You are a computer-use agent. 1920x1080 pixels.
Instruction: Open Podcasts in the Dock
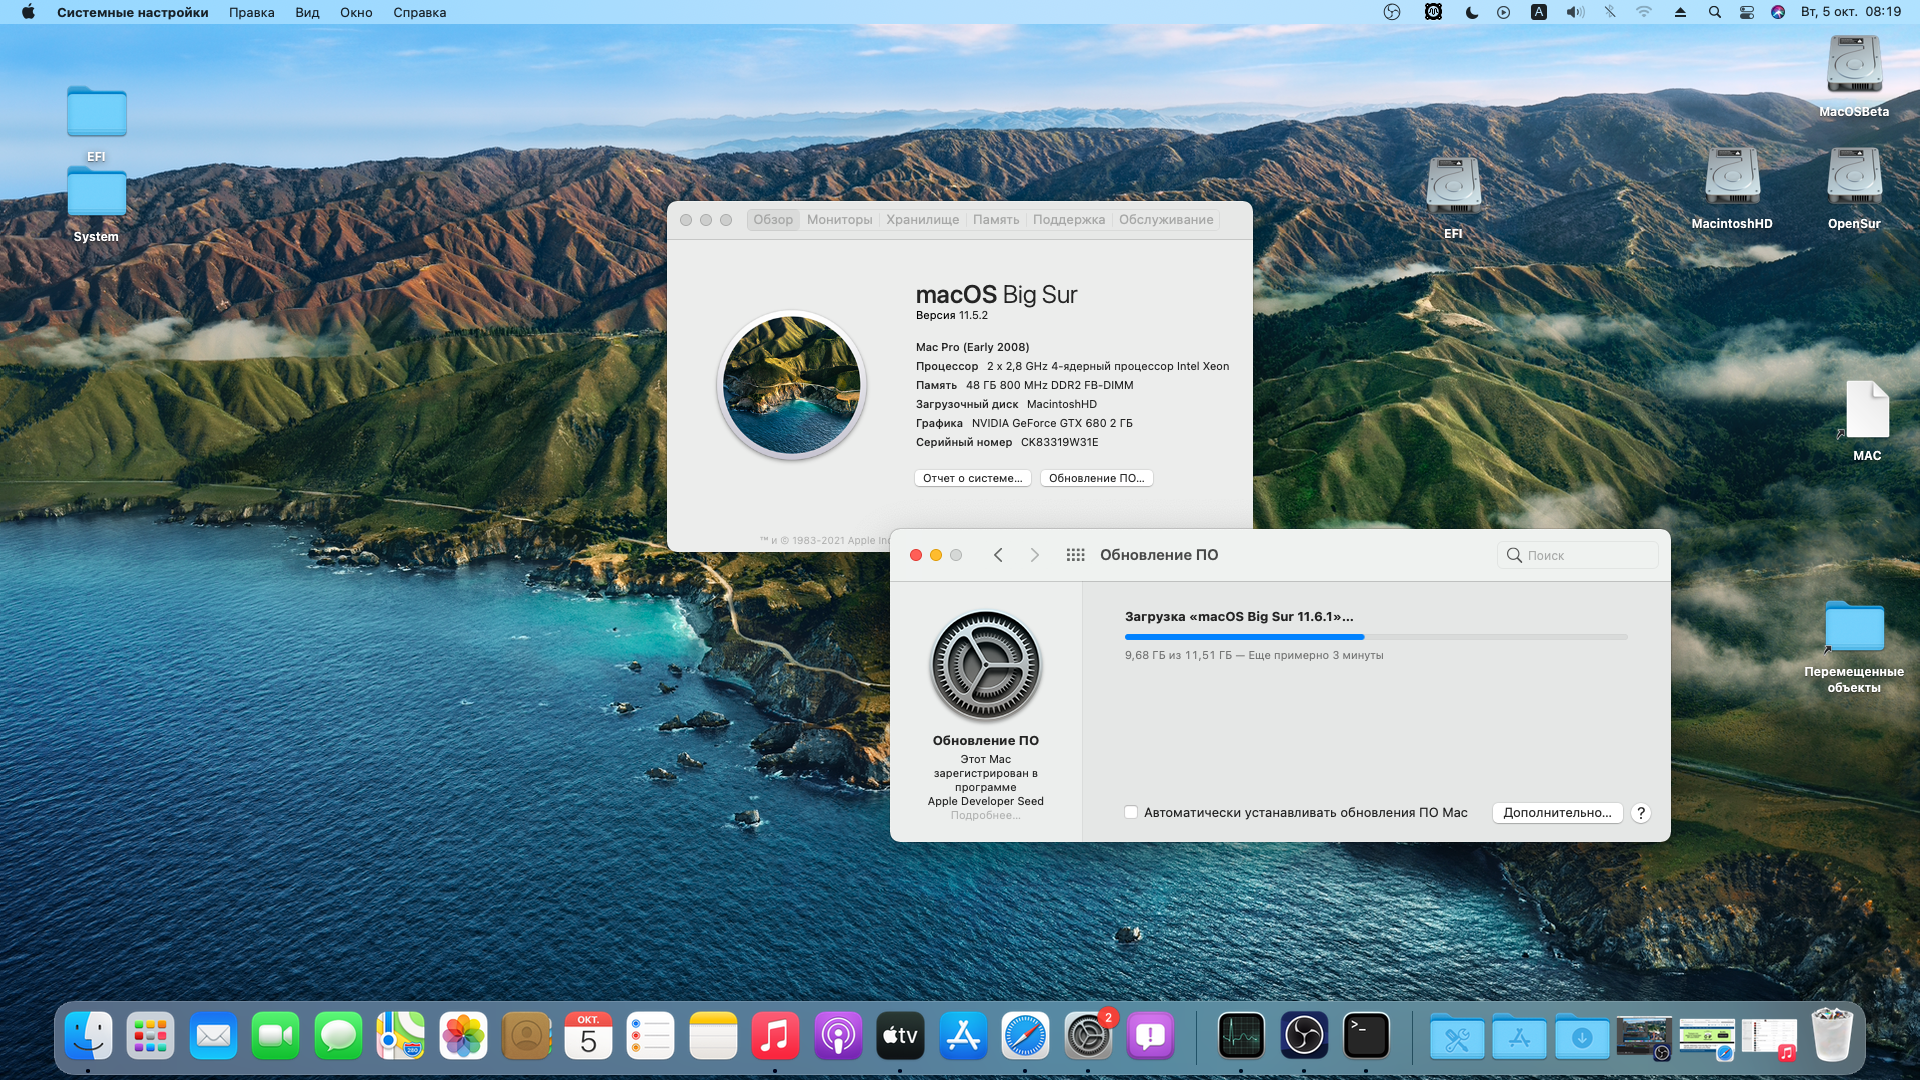pos(838,1035)
